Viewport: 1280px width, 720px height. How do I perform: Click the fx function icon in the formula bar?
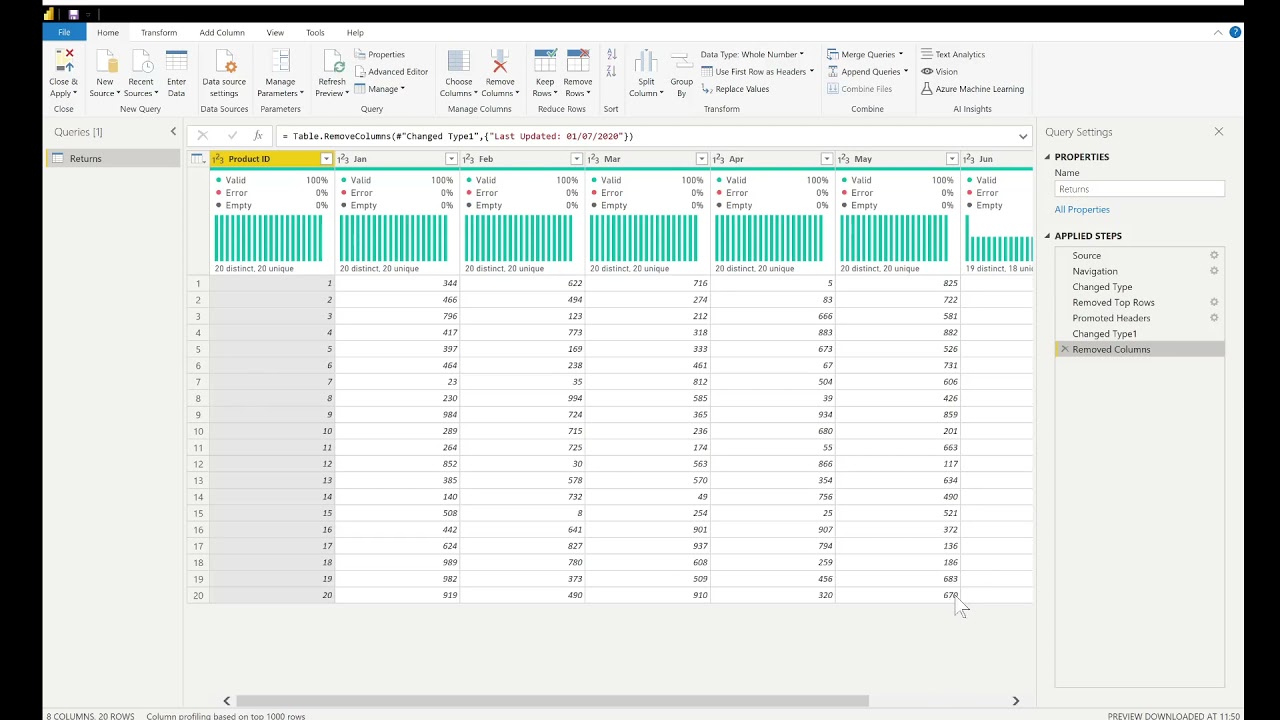(258, 136)
